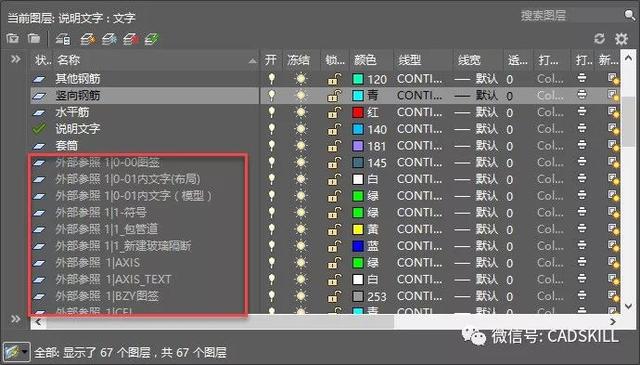
Task: Click status icon of 其他钢筋 layer
Action: point(39,79)
